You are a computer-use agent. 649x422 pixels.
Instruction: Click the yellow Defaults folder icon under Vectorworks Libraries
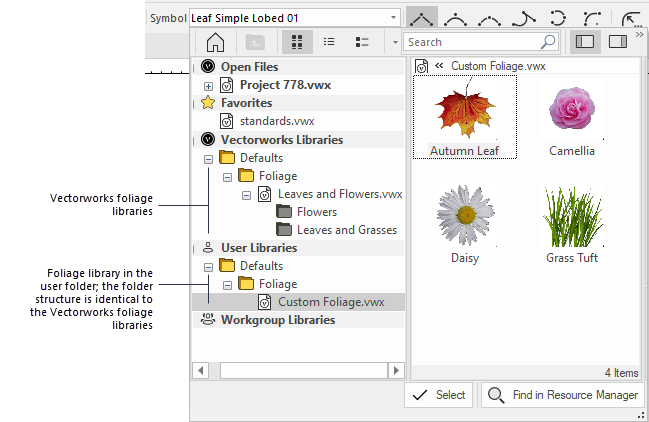point(227,158)
